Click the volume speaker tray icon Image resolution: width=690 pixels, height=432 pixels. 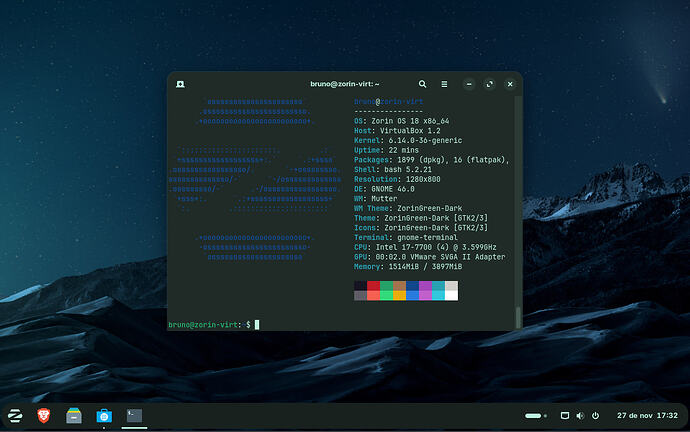pyautogui.click(x=580, y=415)
